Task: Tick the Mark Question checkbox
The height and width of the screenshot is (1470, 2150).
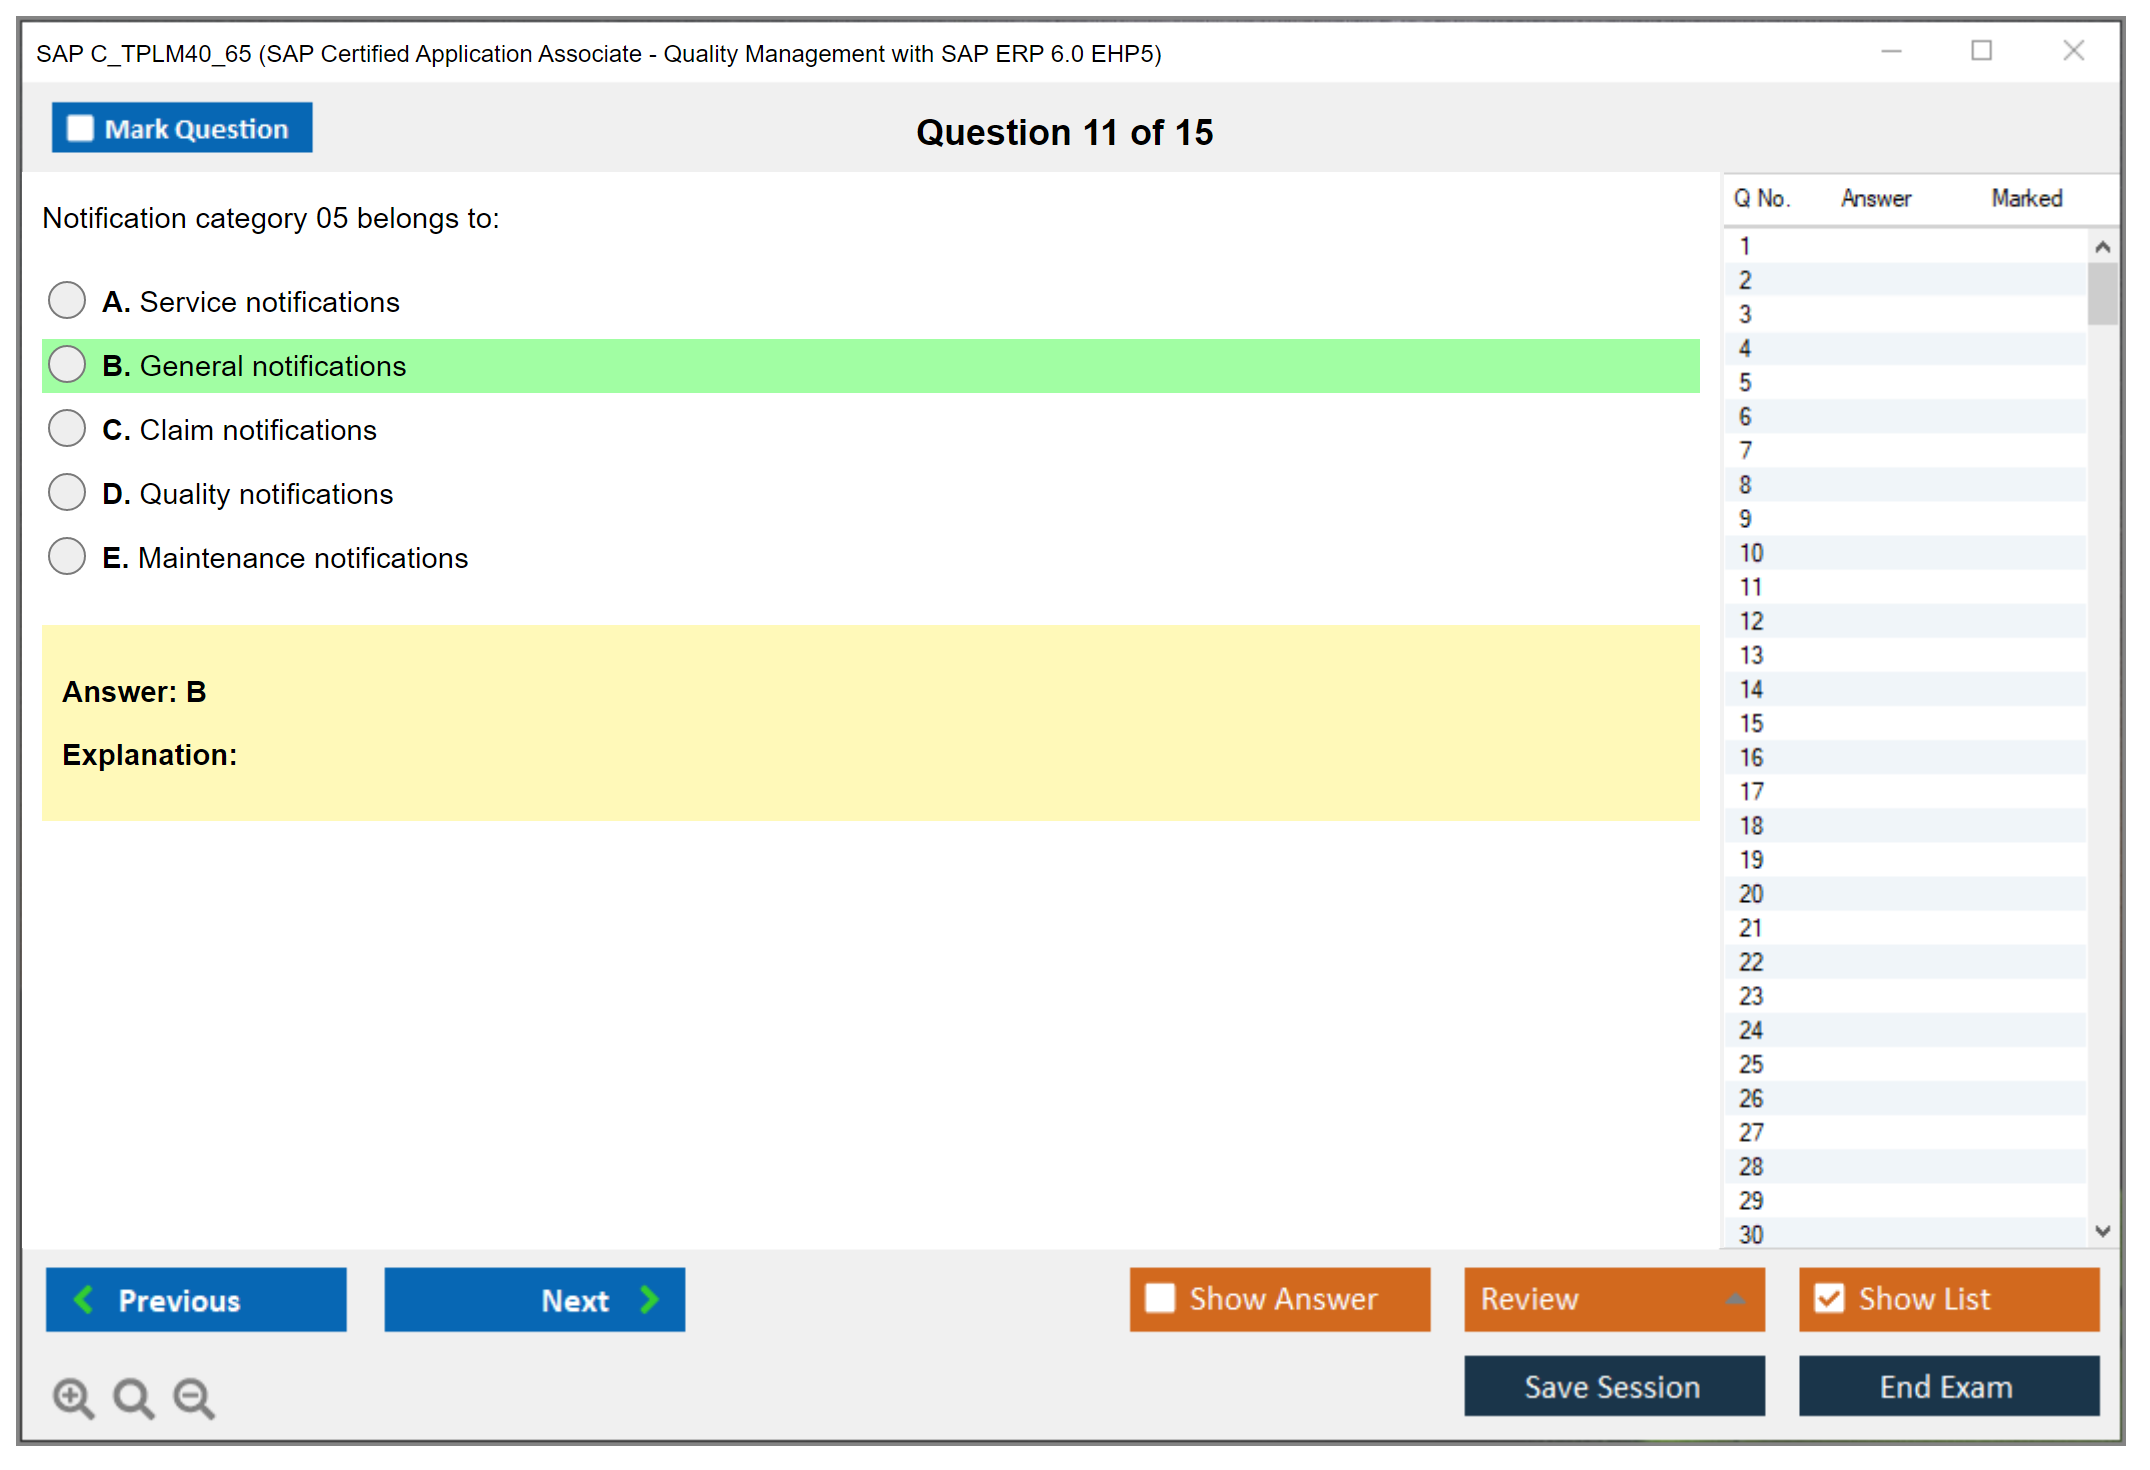Action: (80, 128)
